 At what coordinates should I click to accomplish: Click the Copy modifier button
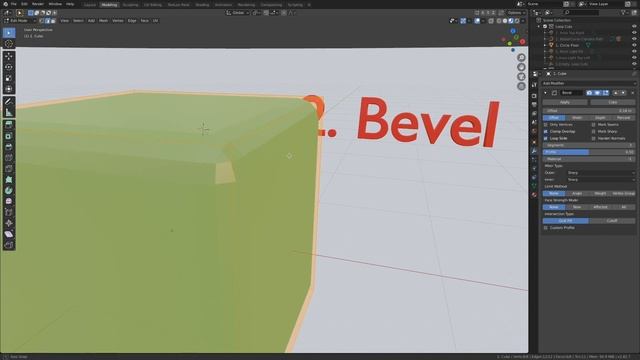[612, 102]
